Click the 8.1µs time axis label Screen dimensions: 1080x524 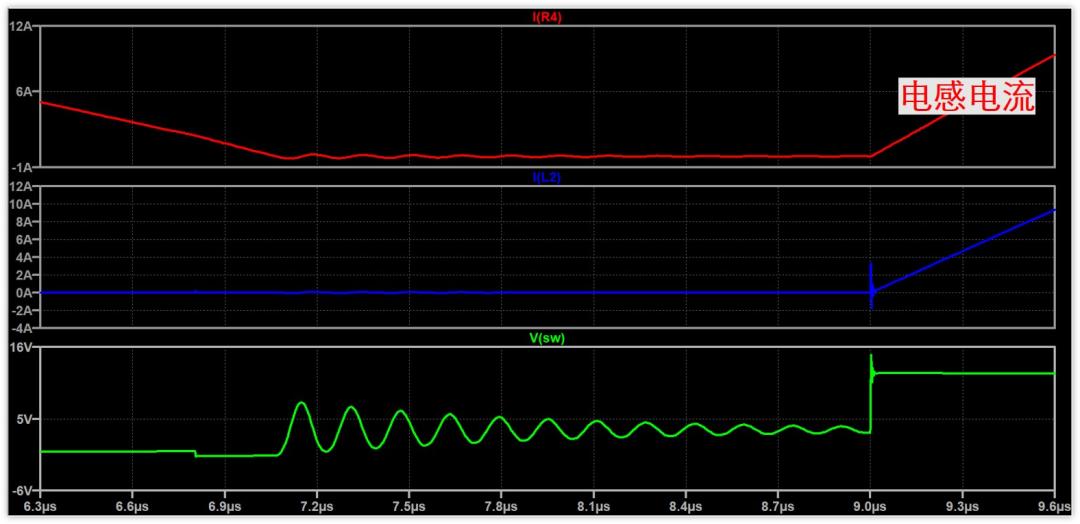pos(594,506)
